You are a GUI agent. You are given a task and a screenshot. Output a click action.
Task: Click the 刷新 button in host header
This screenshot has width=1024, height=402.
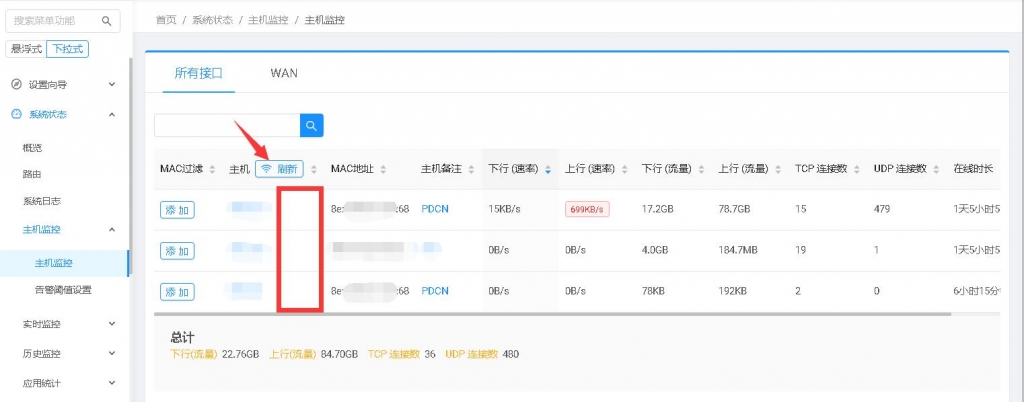click(279, 169)
